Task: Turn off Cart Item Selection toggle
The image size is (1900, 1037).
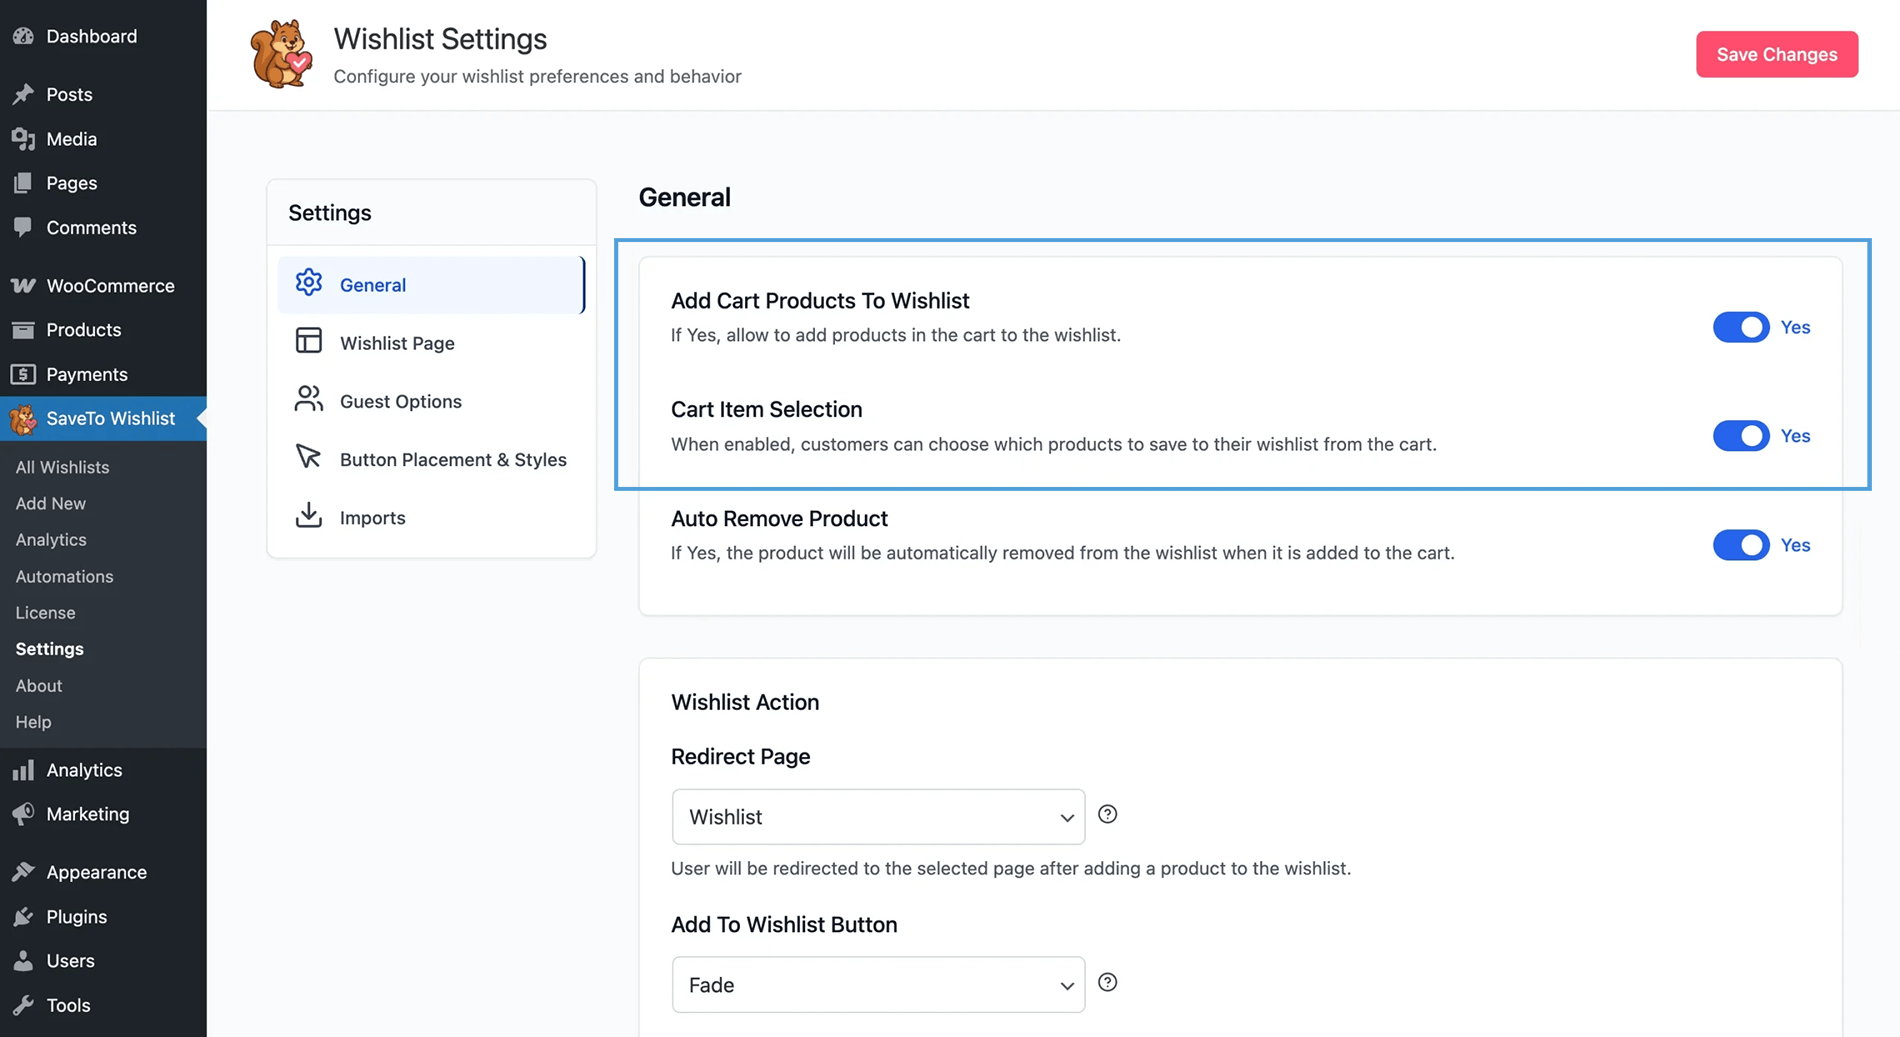Action: click(x=1740, y=436)
